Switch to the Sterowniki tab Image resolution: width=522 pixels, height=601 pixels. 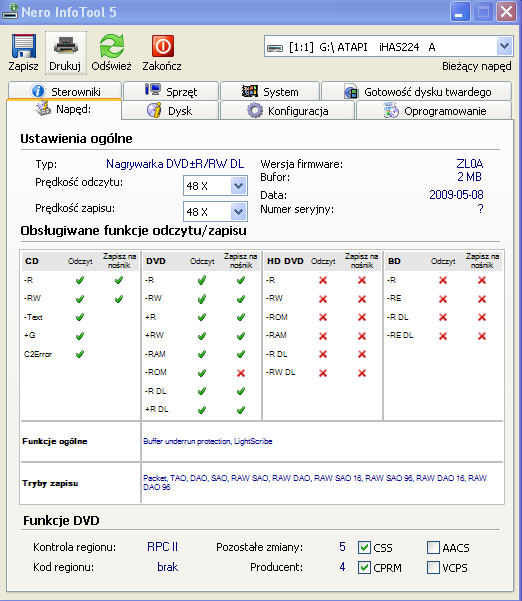(x=65, y=91)
